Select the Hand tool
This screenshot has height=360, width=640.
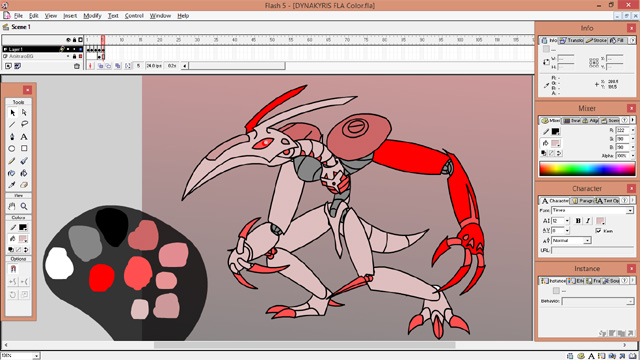12,206
